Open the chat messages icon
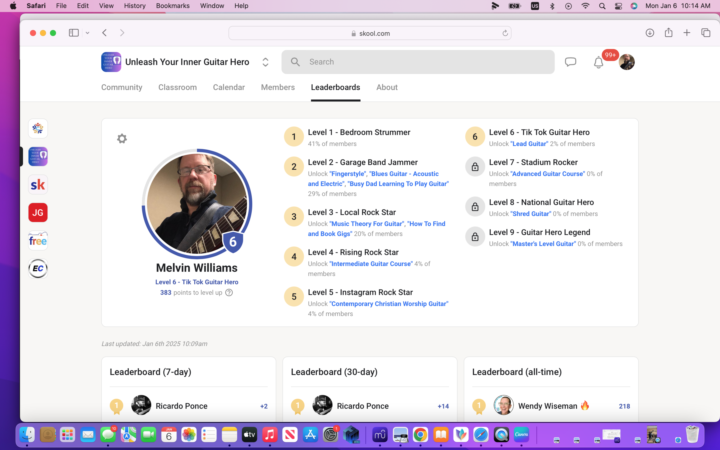Viewport: 720px width, 450px height. tap(570, 62)
